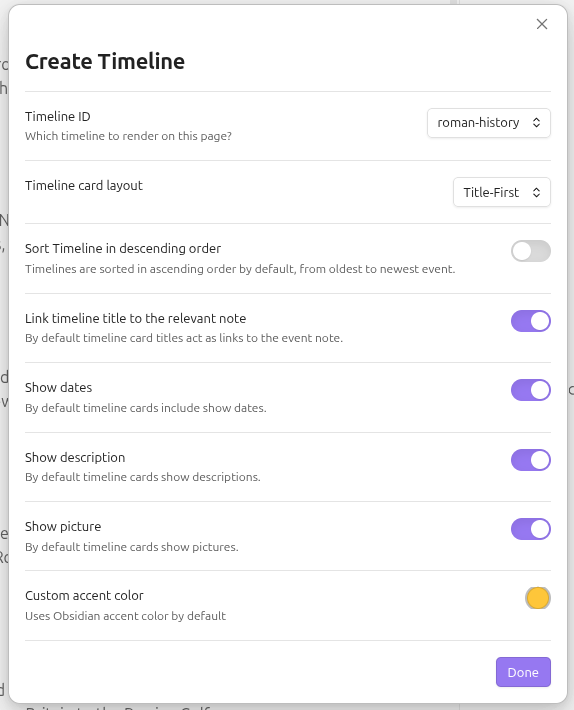Open the Custom accent color picker
The height and width of the screenshot is (710, 574).
(538, 598)
